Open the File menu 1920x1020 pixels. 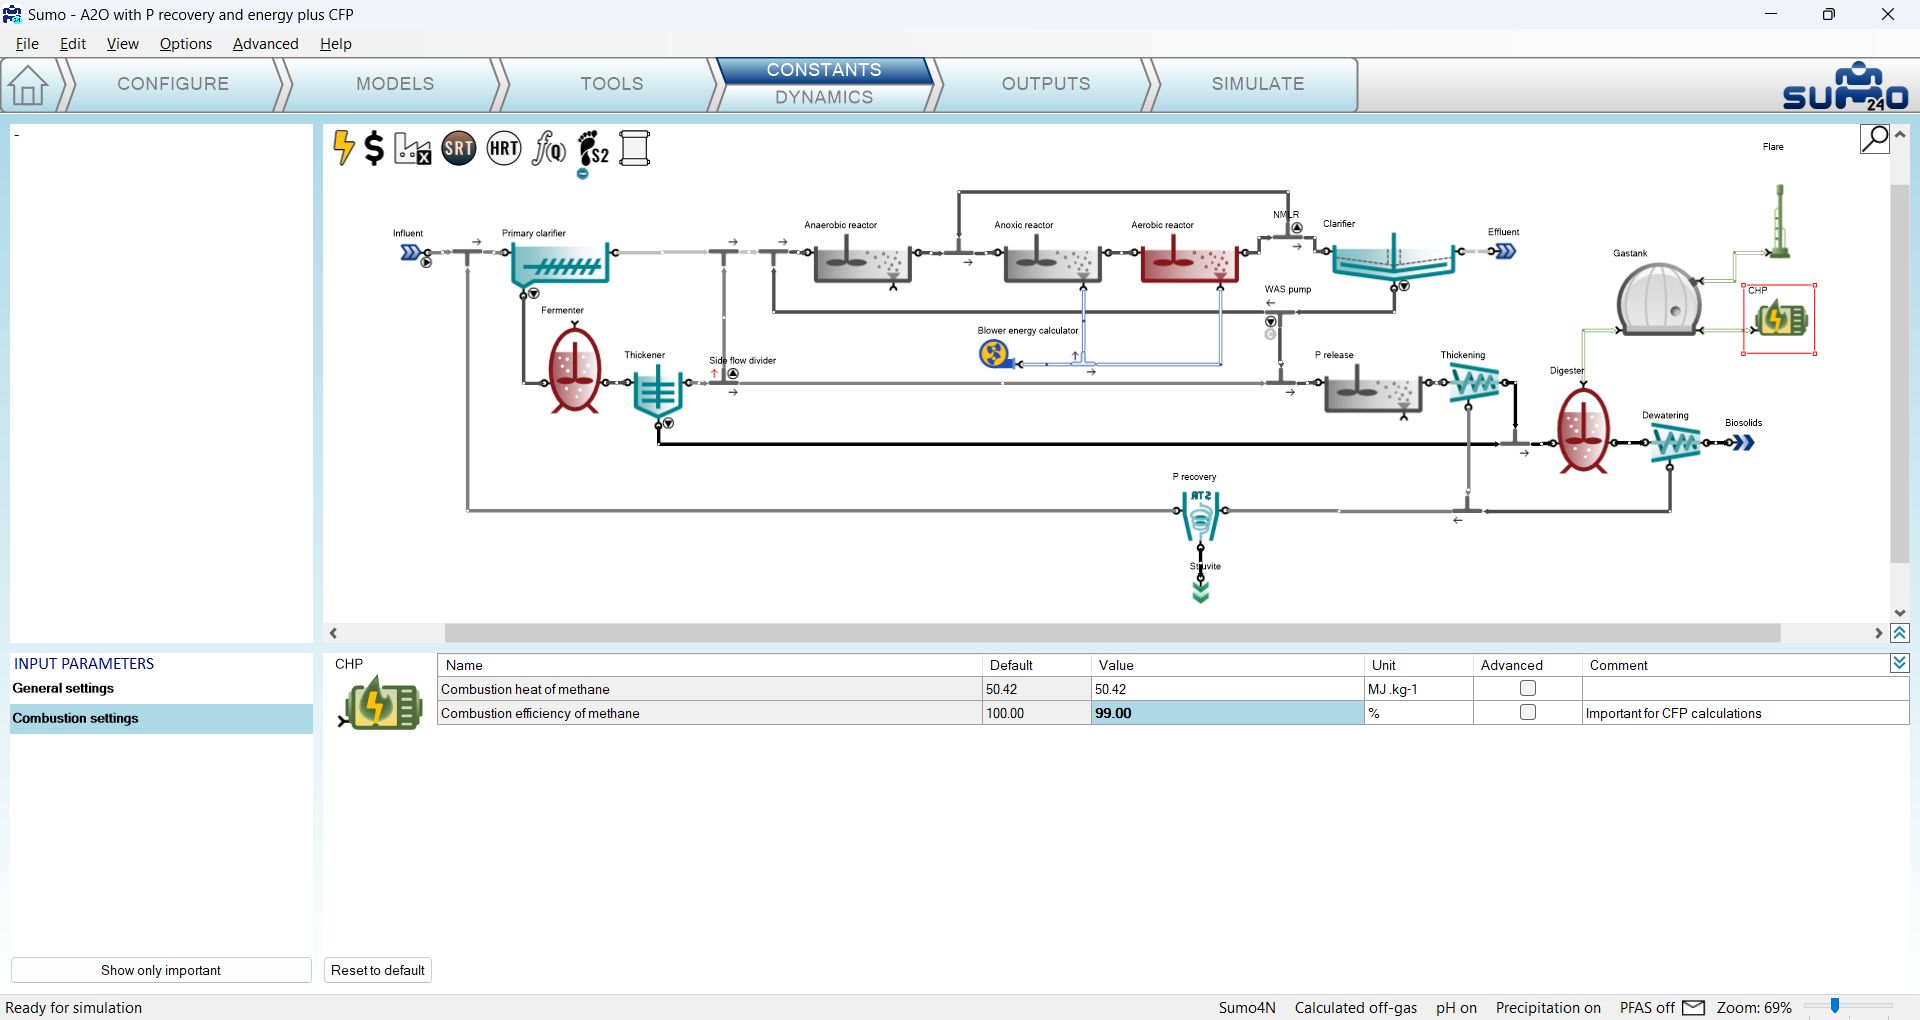(27, 44)
